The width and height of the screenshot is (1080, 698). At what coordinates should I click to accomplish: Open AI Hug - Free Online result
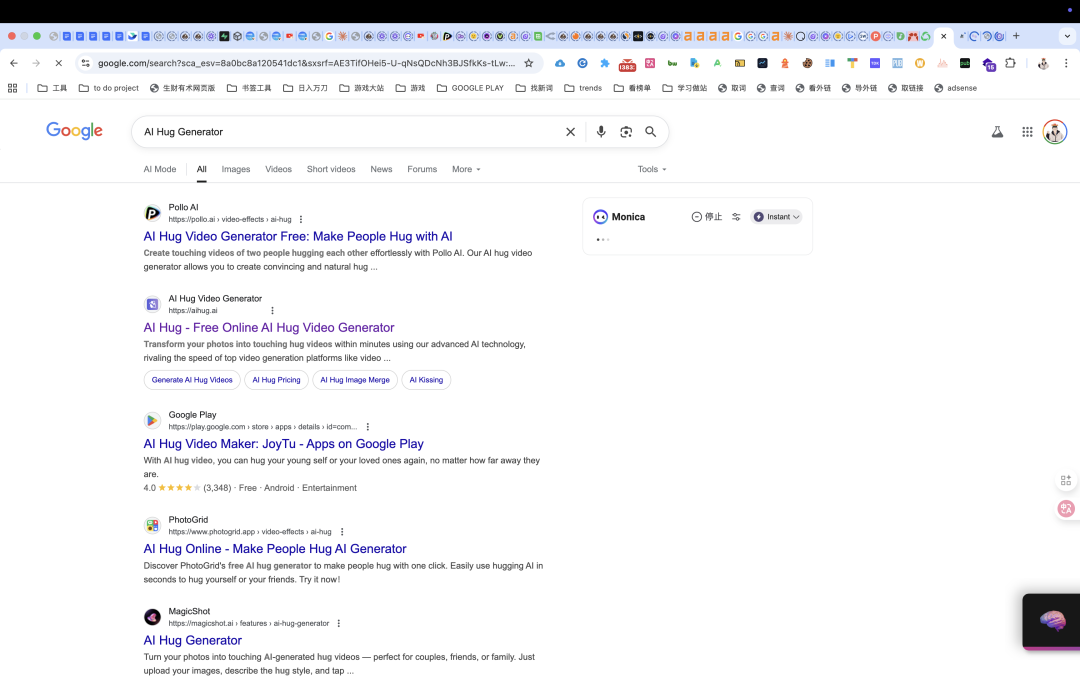[x=269, y=327]
